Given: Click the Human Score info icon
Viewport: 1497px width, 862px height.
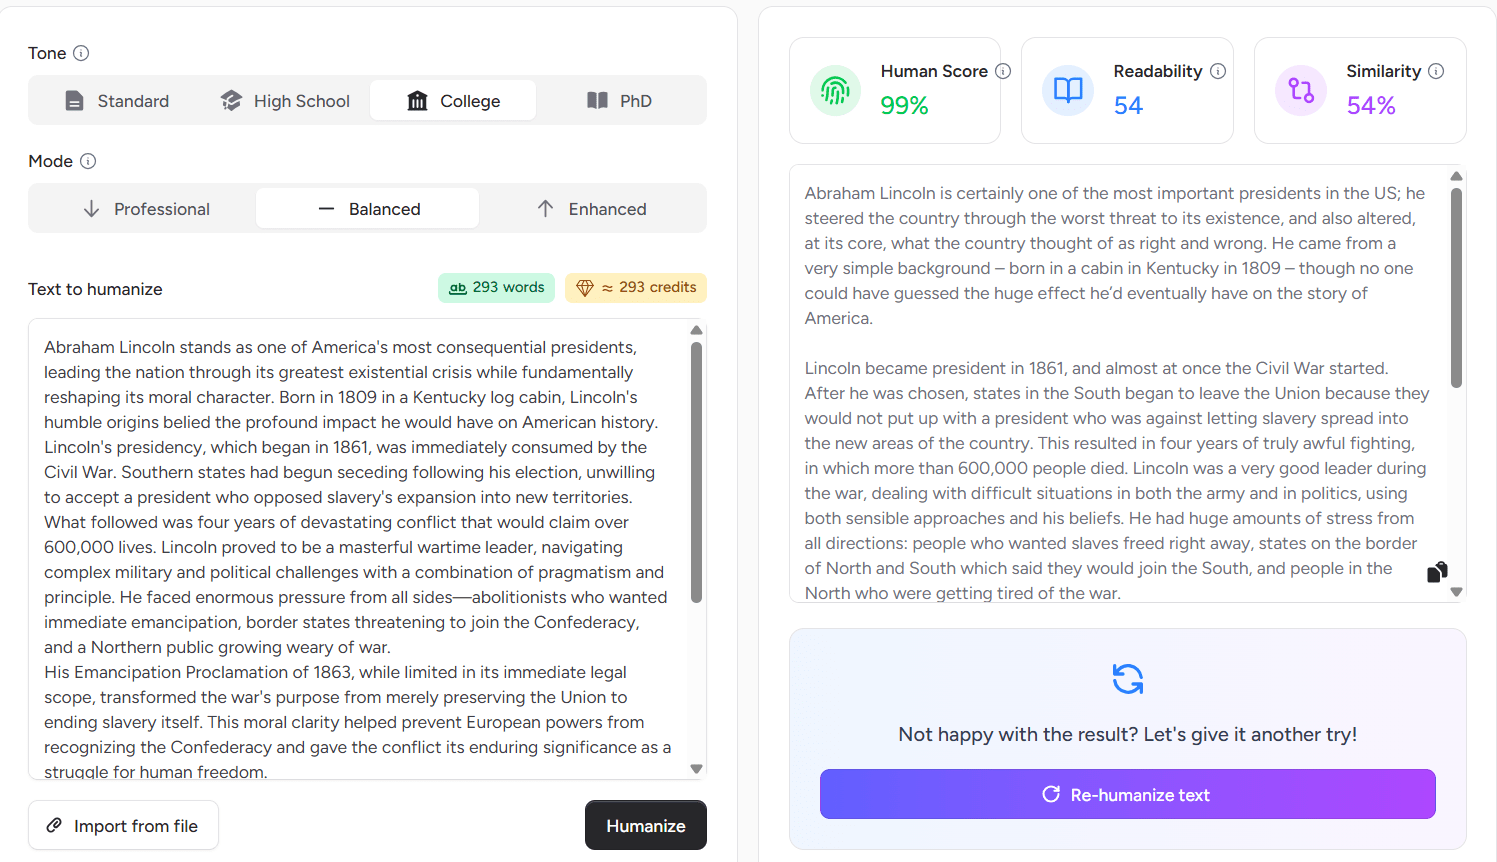Looking at the screenshot, I should tap(1003, 71).
